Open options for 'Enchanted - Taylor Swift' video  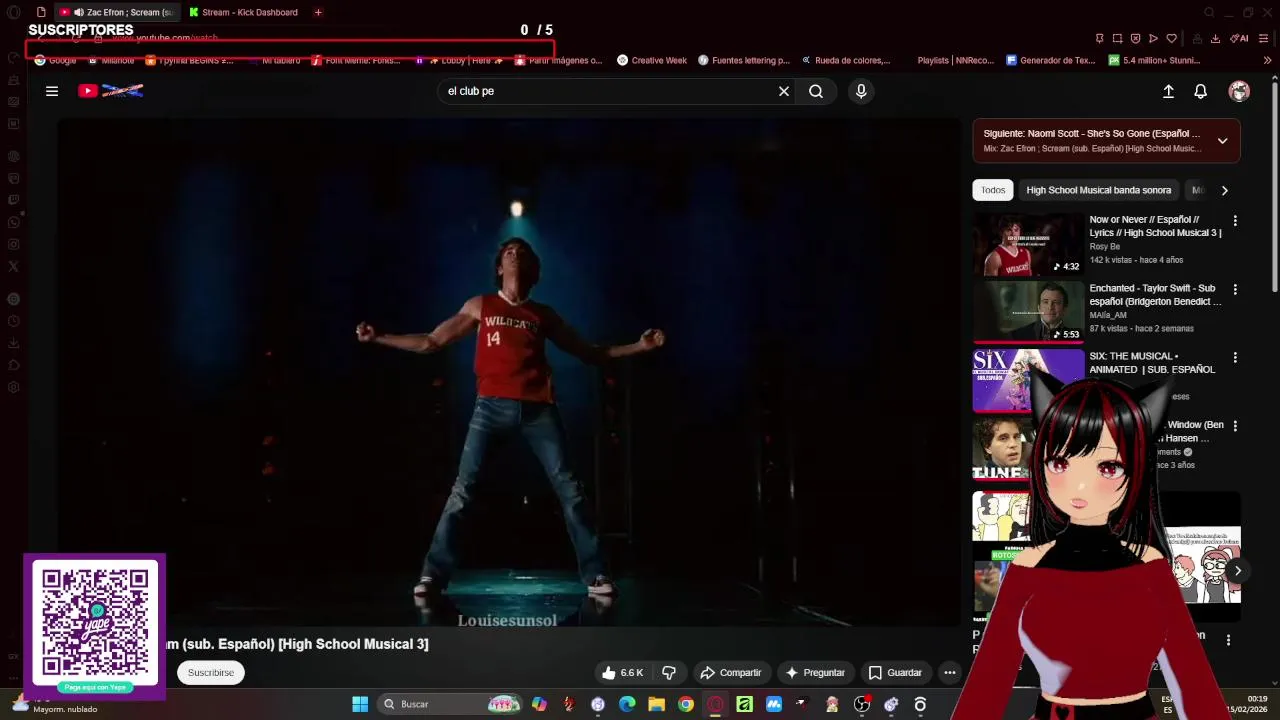[x=1235, y=290]
